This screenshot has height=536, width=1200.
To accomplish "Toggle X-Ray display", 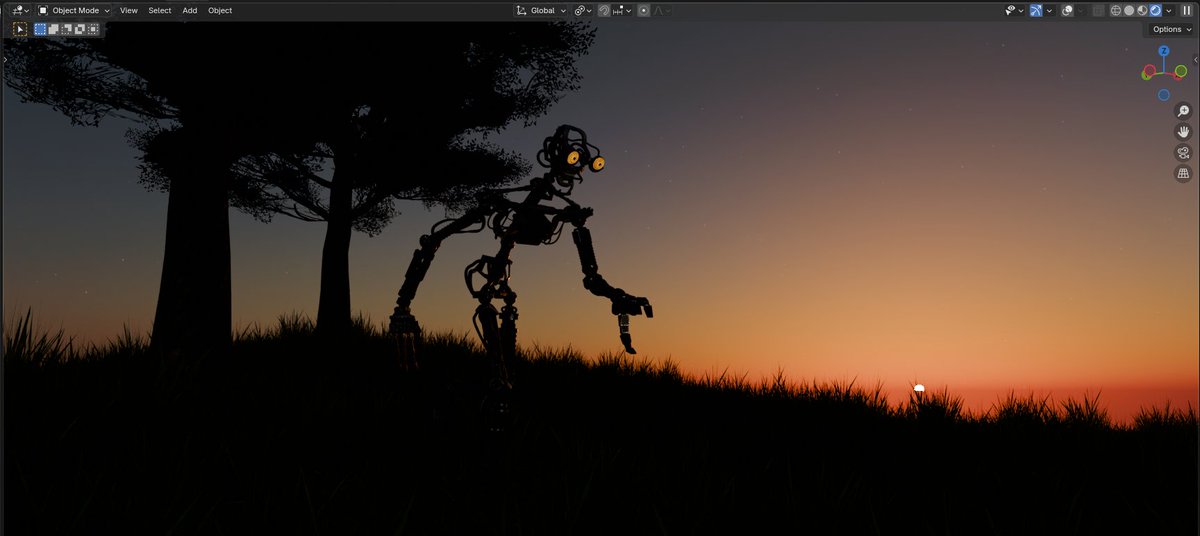I will (x=1098, y=10).
